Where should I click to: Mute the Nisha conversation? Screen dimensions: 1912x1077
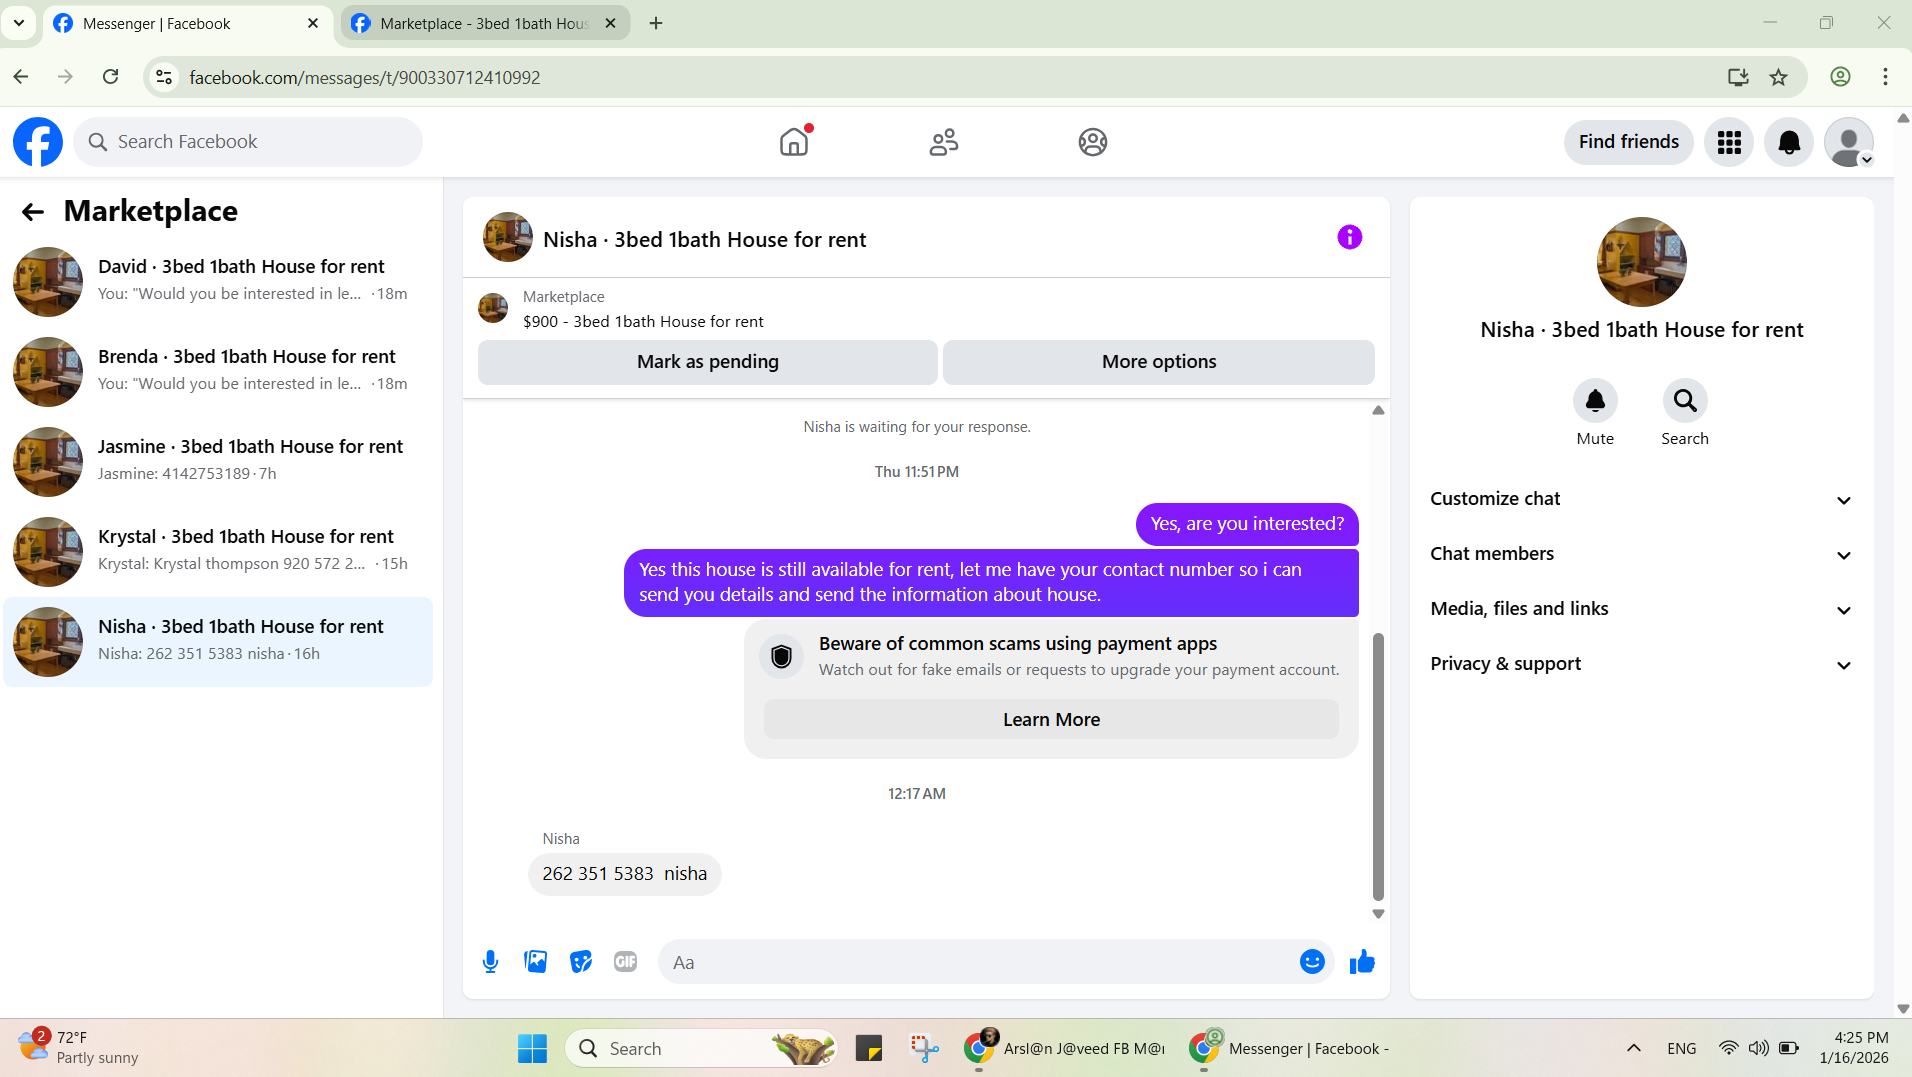pyautogui.click(x=1595, y=401)
